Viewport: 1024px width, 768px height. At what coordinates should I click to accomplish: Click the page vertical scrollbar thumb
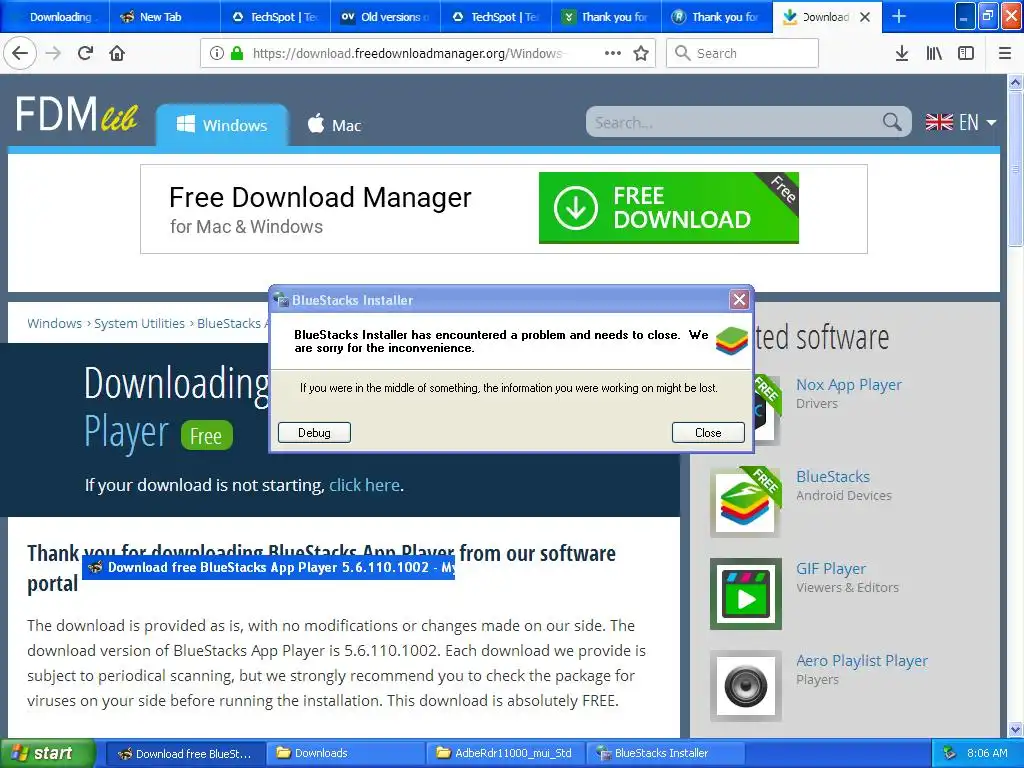1015,168
